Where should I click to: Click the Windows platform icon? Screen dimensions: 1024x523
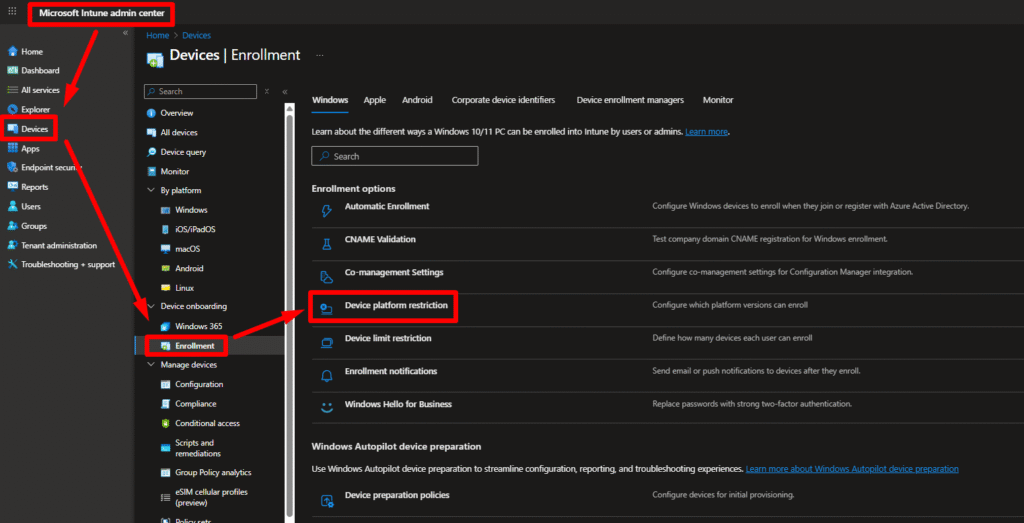(x=165, y=210)
